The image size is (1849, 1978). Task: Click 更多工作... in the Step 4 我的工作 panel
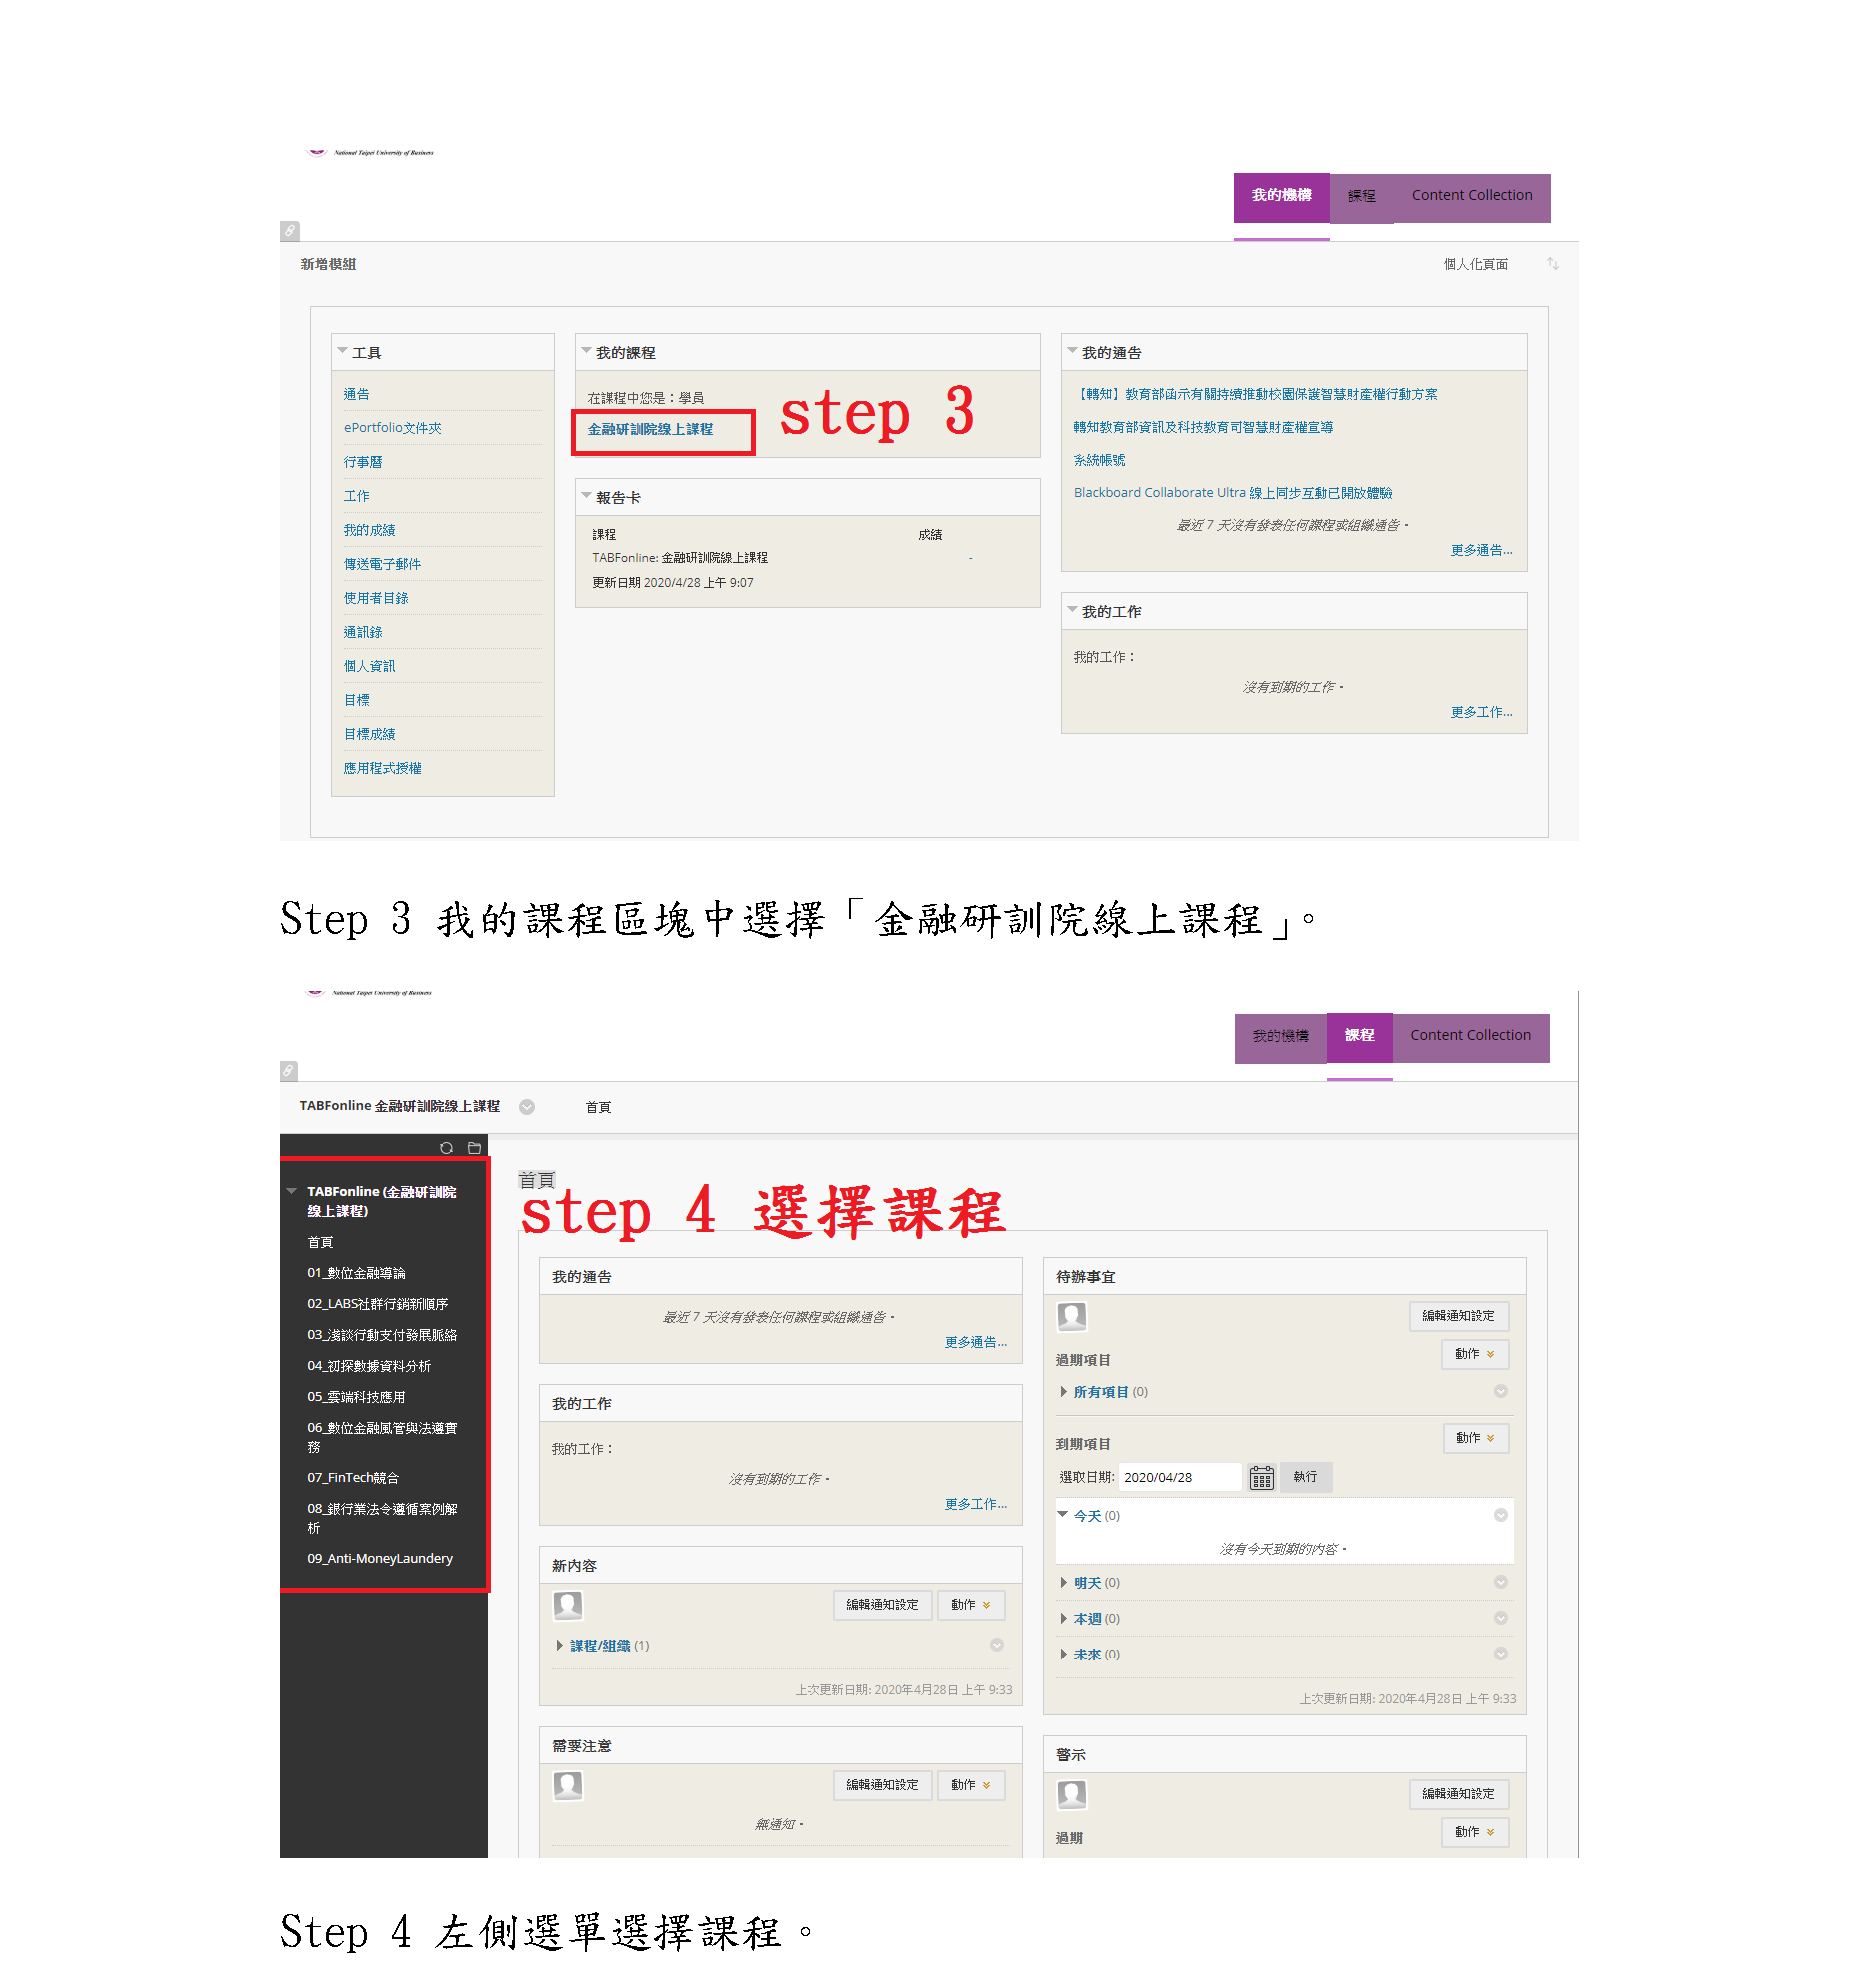pyautogui.click(x=975, y=1504)
